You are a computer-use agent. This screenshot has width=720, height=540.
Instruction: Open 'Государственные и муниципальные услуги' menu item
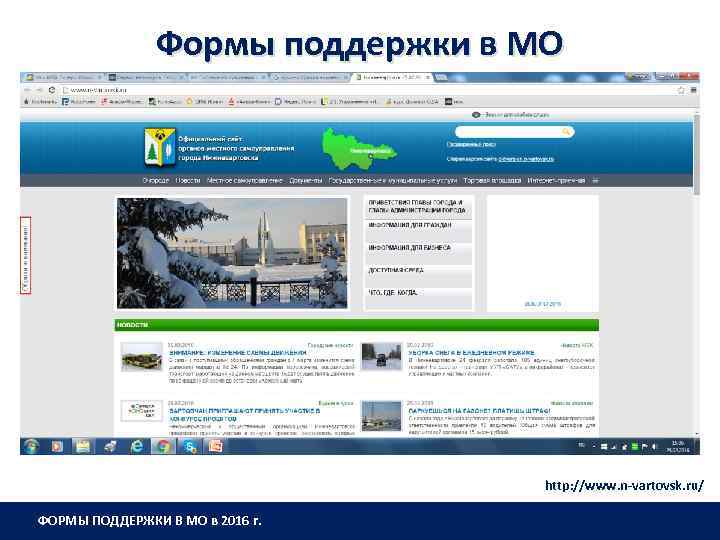[x=393, y=180]
